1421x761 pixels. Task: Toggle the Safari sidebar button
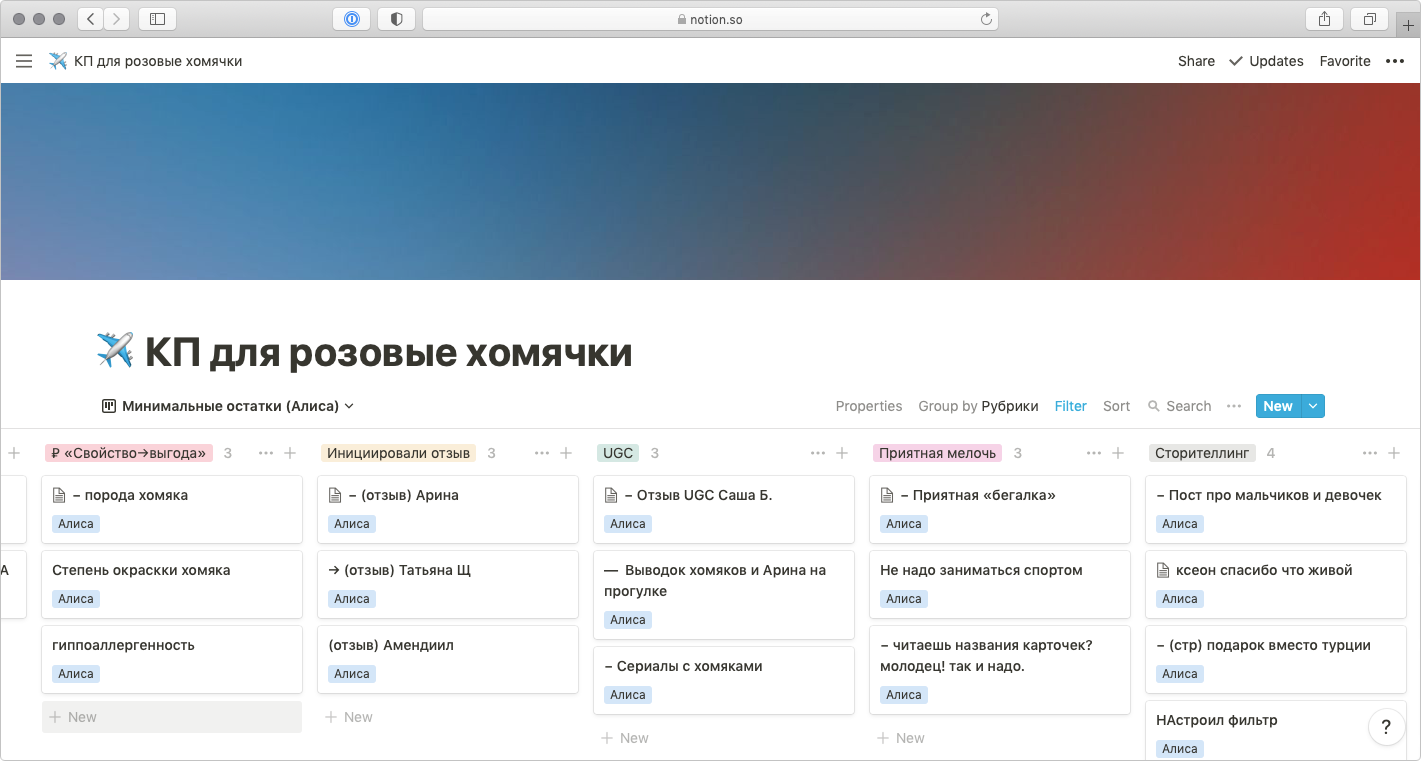[x=157, y=18]
